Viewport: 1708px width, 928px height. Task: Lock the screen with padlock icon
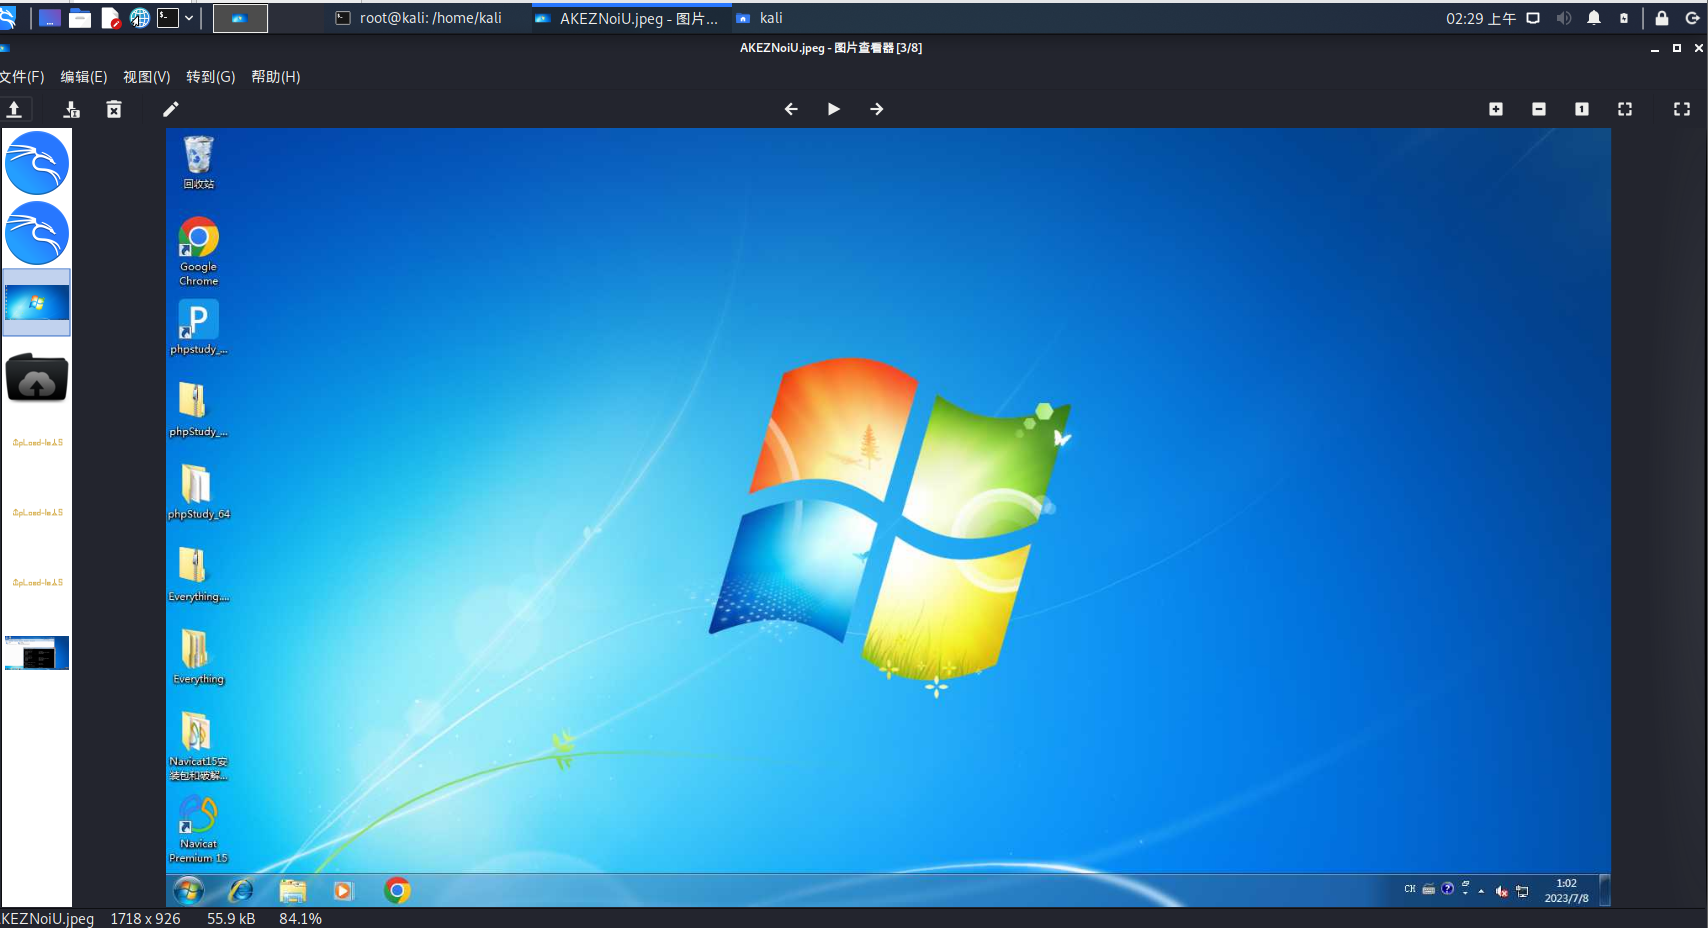pos(1662,18)
